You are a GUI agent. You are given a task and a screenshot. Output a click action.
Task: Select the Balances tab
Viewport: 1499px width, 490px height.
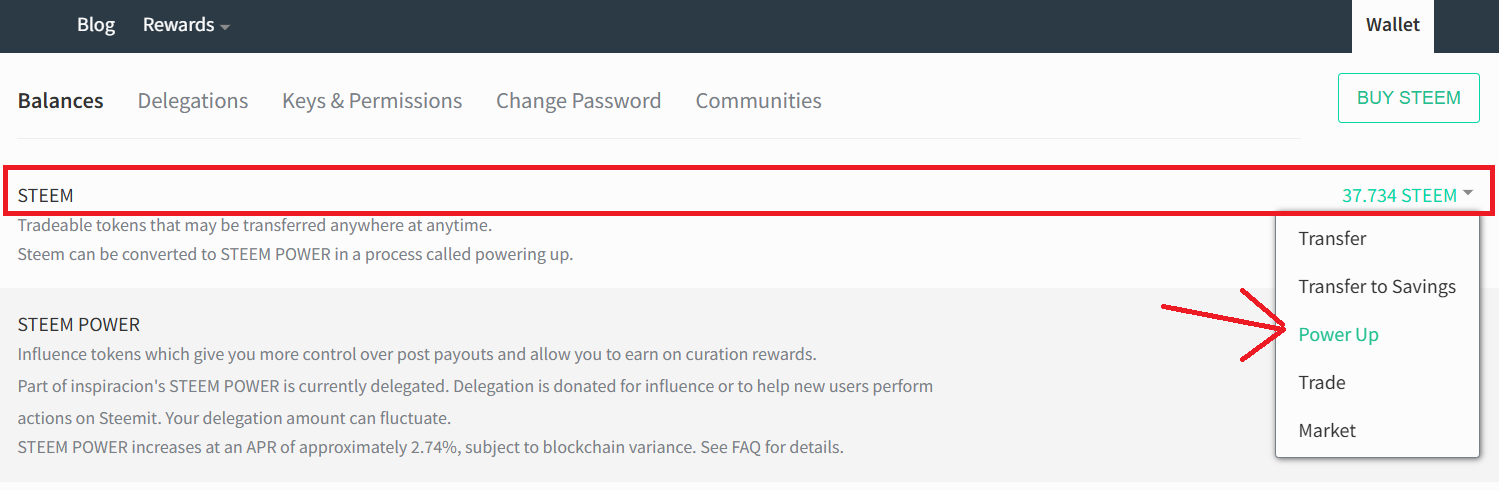tap(61, 101)
